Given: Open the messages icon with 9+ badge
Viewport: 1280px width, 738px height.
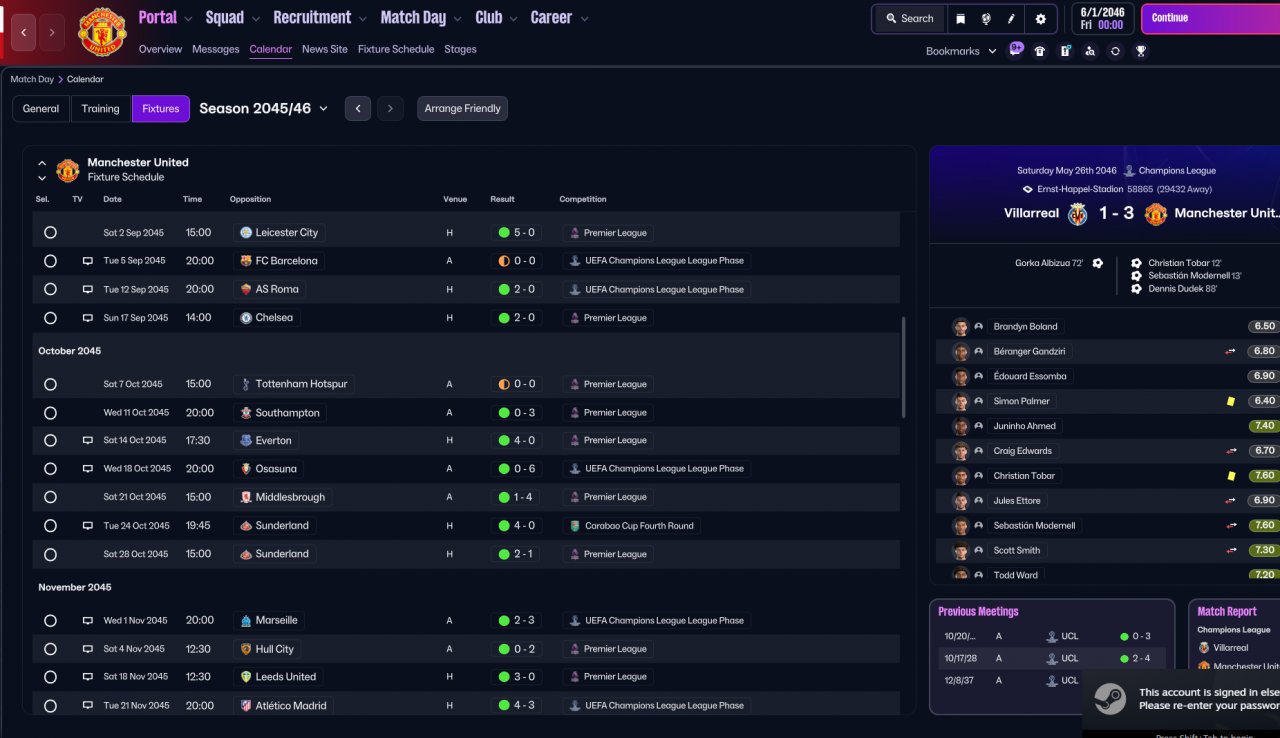Looking at the screenshot, I should click(x=1016, y=50).
